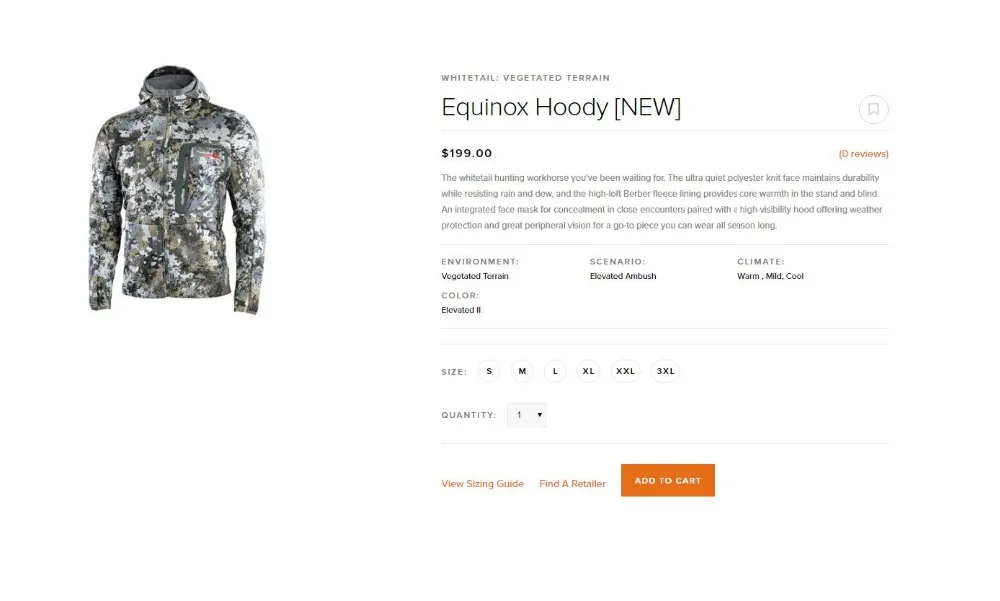Click the Warm, Mild, Cool climate value
Screen dimensions: 1000x601
tap(770, 276)
